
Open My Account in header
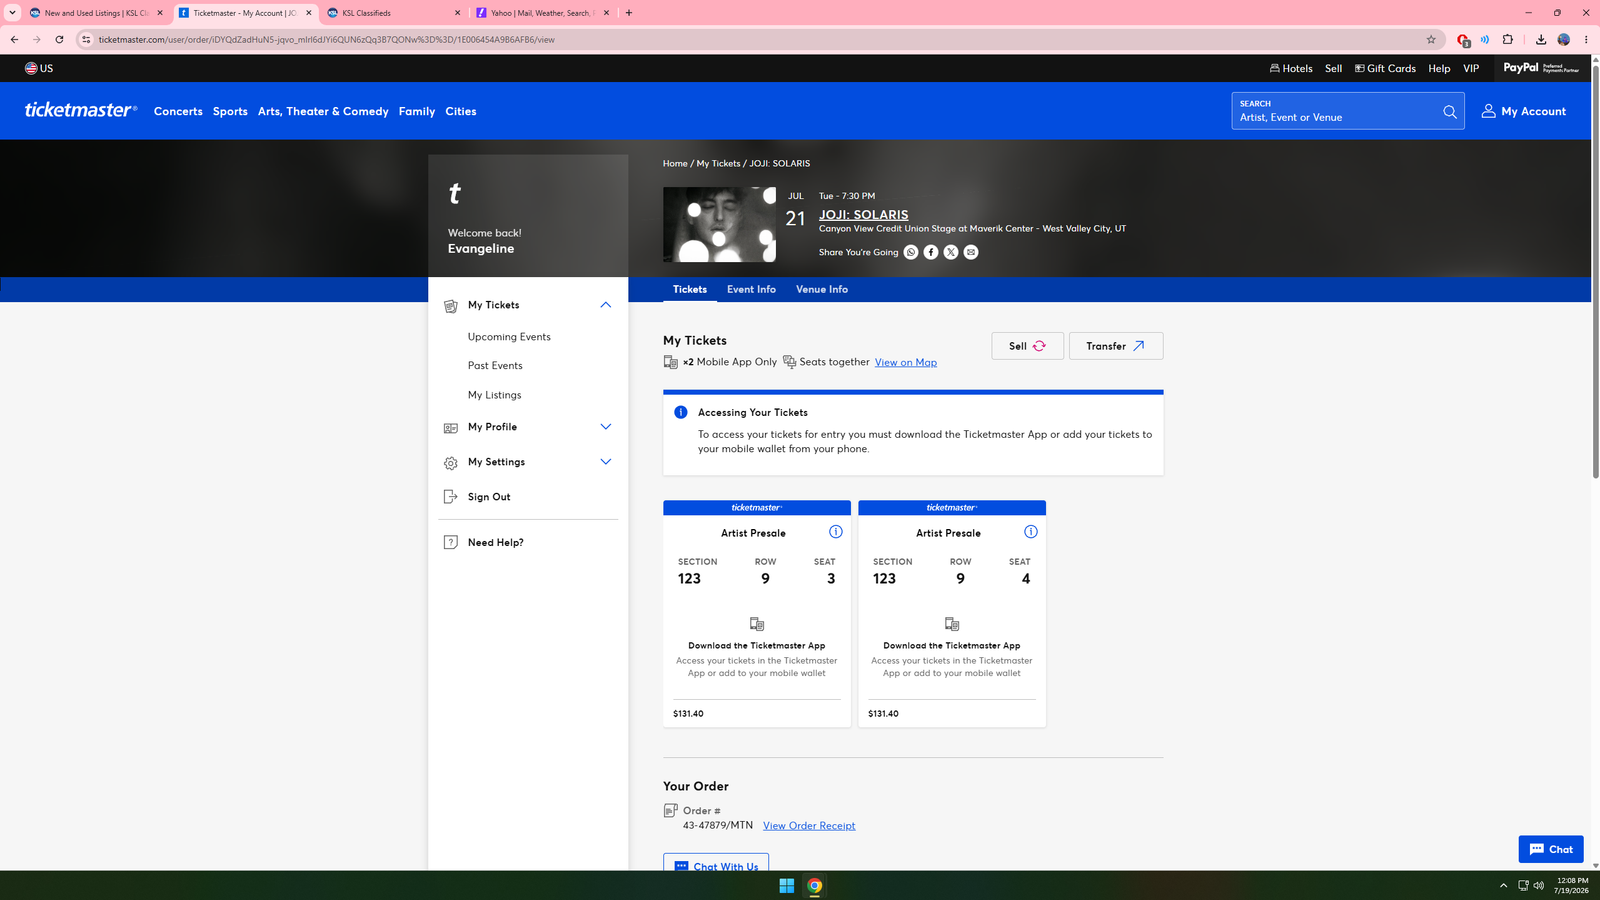(1524, 111)
